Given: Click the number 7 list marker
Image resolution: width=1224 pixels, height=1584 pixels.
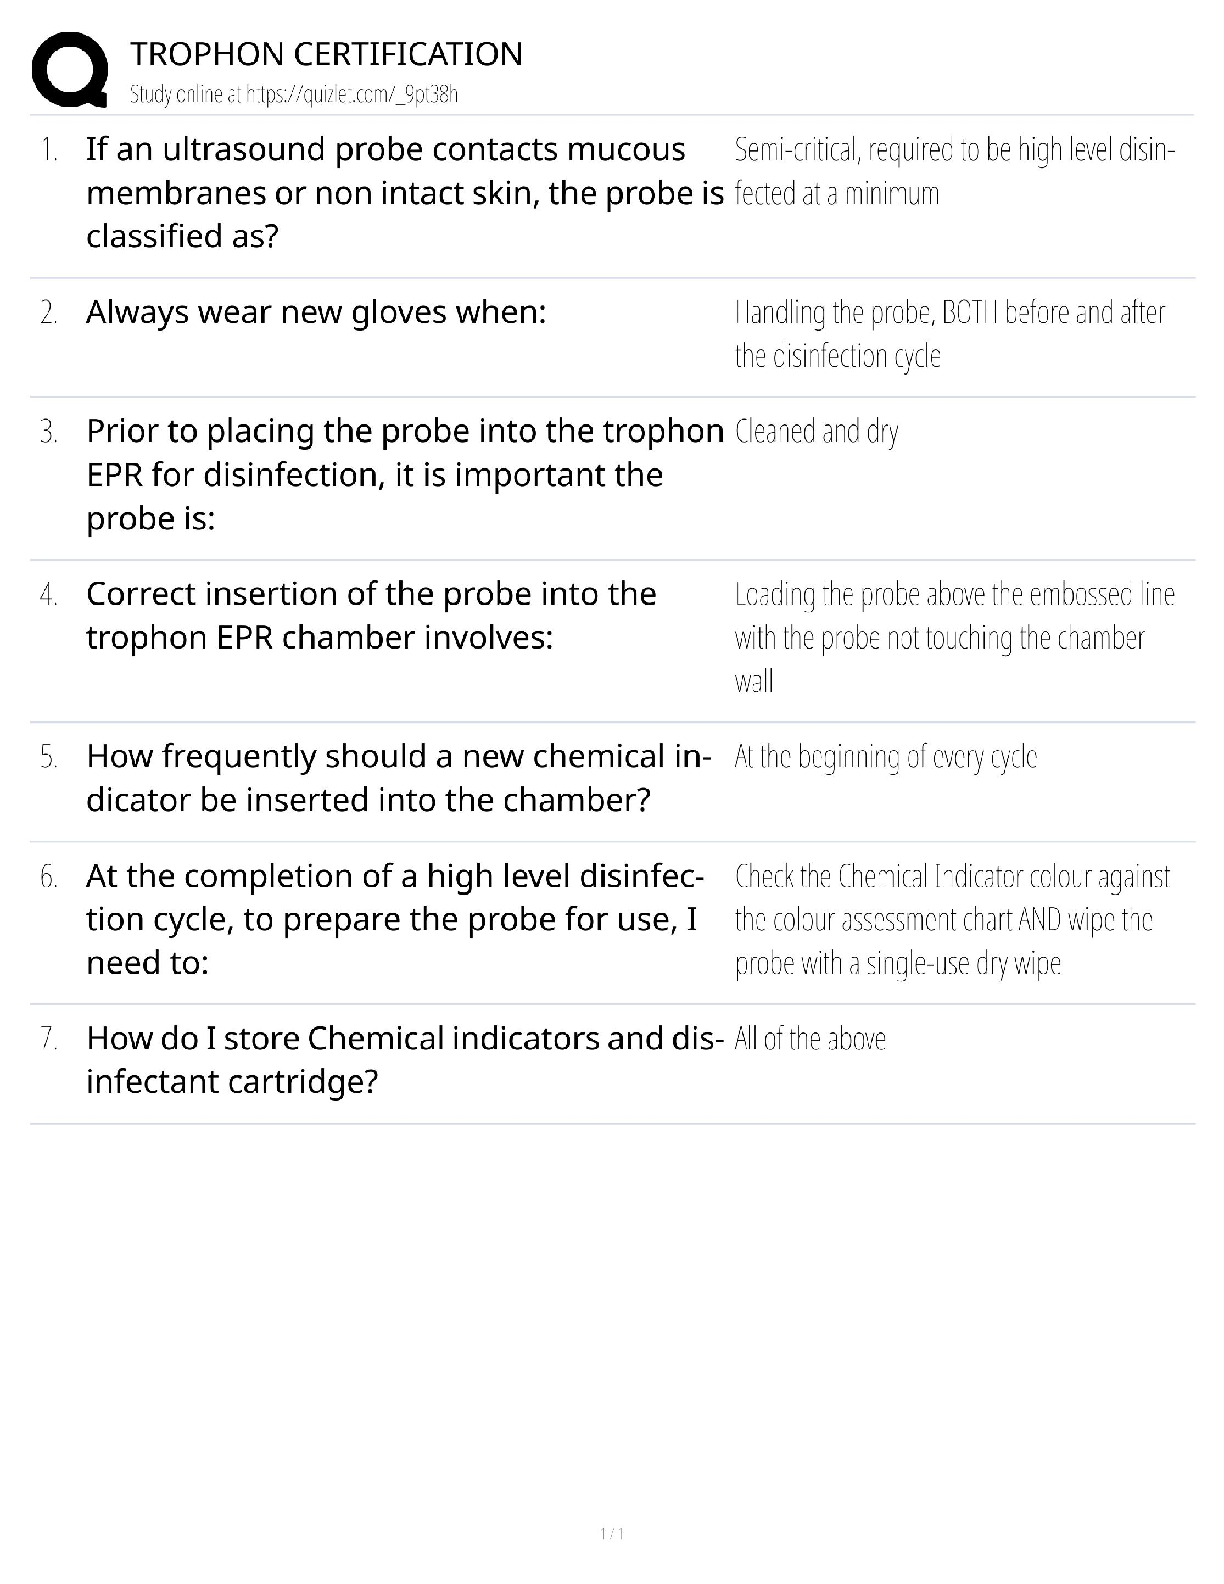Looking at the screenshot, I should [48, 1038].
